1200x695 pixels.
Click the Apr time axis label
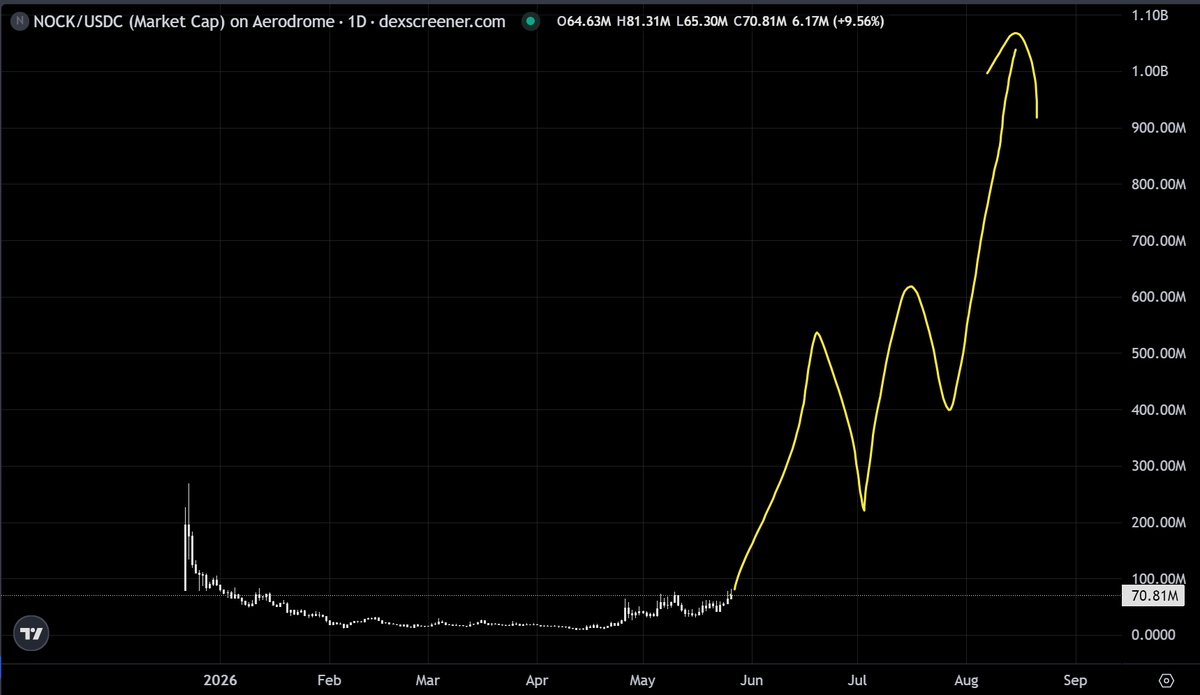[x=537, y=680]
